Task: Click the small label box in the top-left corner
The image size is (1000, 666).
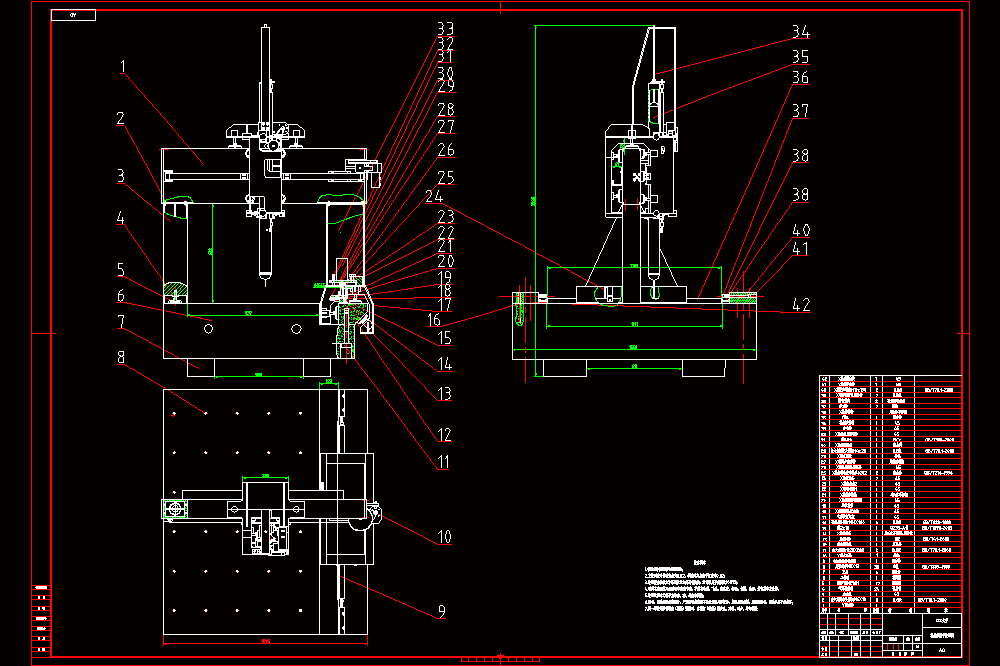Action: point(73,15)
